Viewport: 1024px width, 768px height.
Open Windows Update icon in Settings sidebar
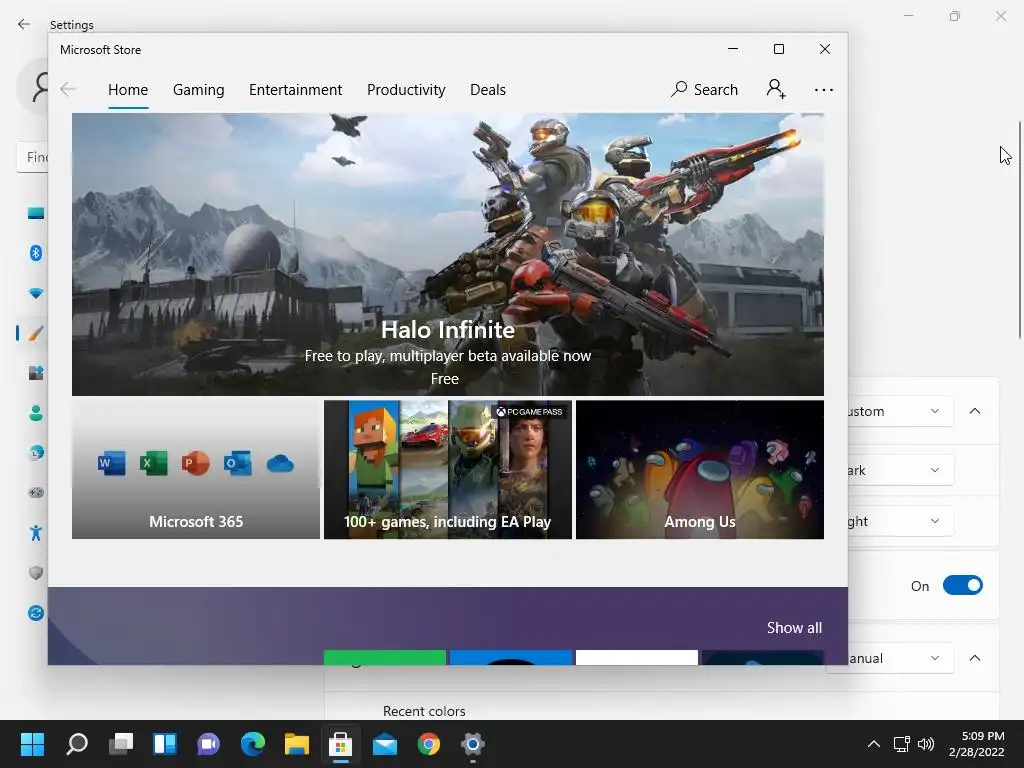(x=36, y=613)
